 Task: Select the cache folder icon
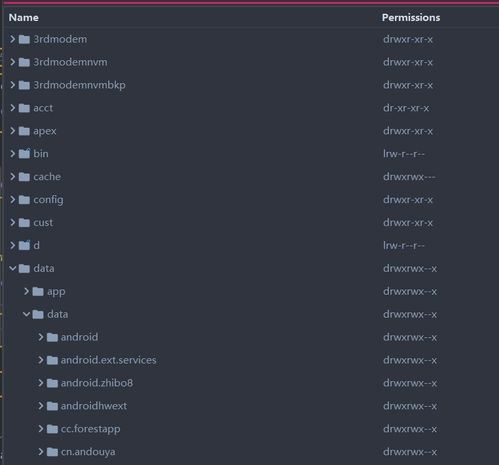[24, 177]
